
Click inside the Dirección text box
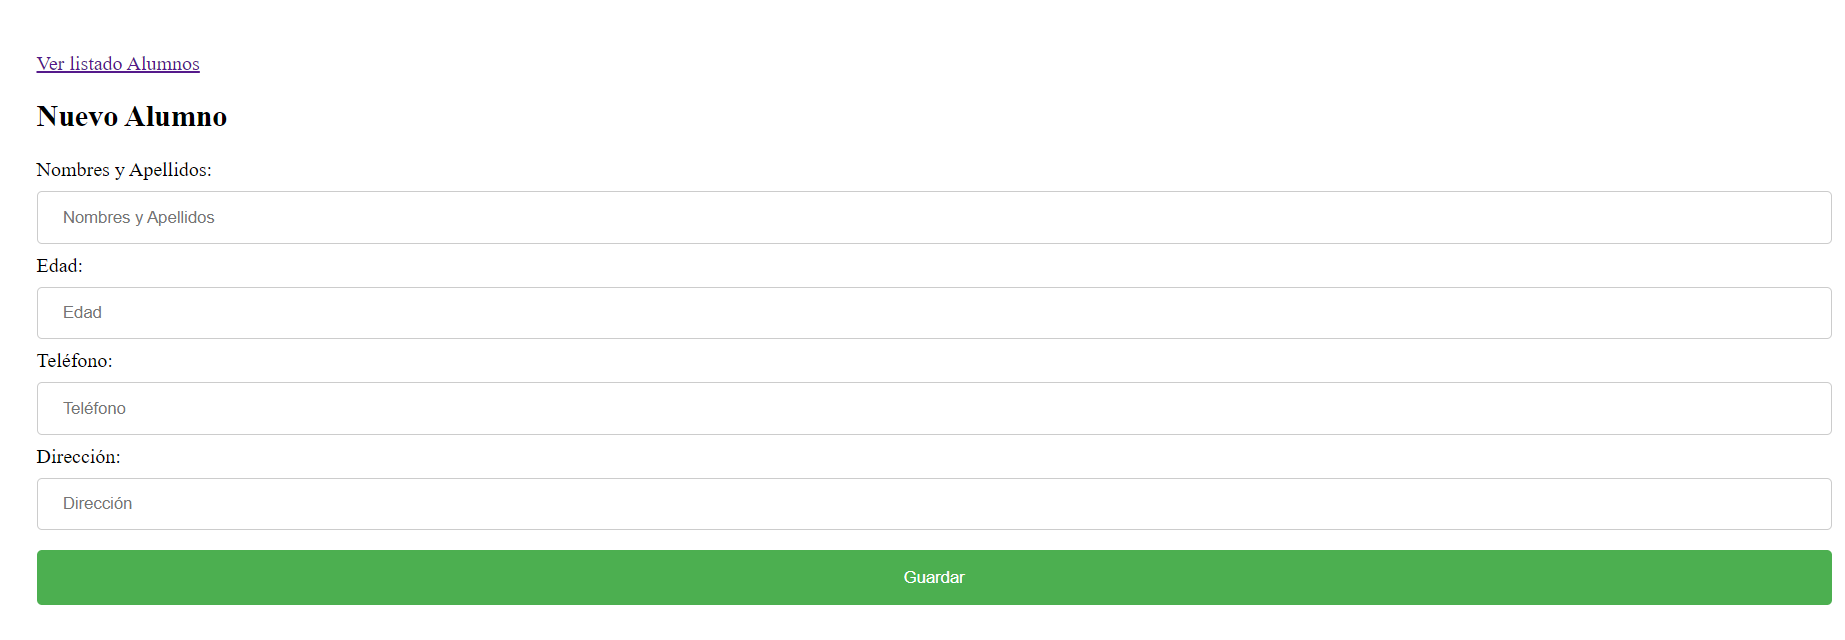pos(934,504)
